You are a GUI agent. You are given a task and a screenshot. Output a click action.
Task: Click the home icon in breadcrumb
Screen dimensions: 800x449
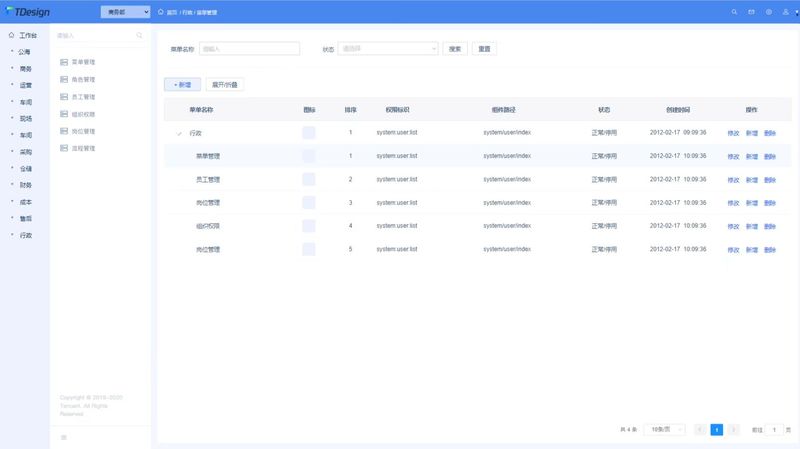pos(161,12)
